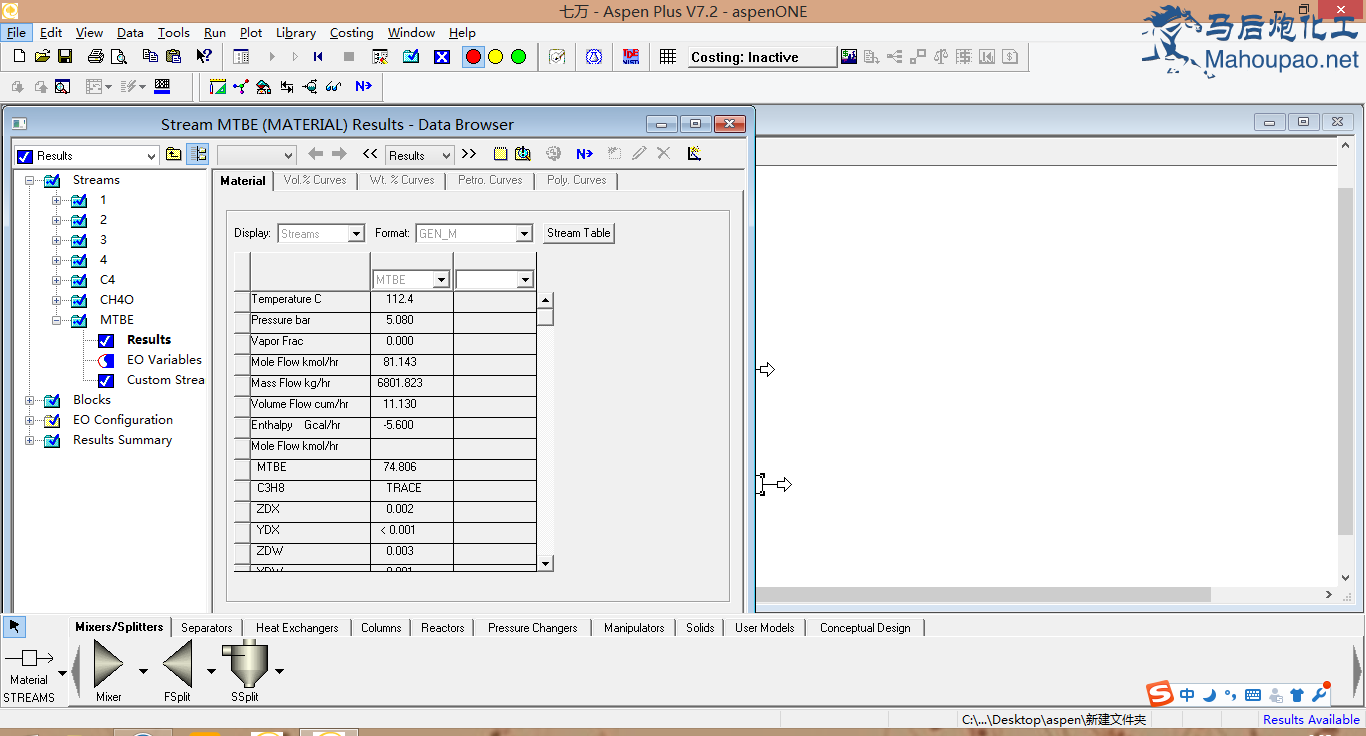This screenshot has width=1366, height=736.
Task: Print using the printer toolbar icon
Action: 96,57
